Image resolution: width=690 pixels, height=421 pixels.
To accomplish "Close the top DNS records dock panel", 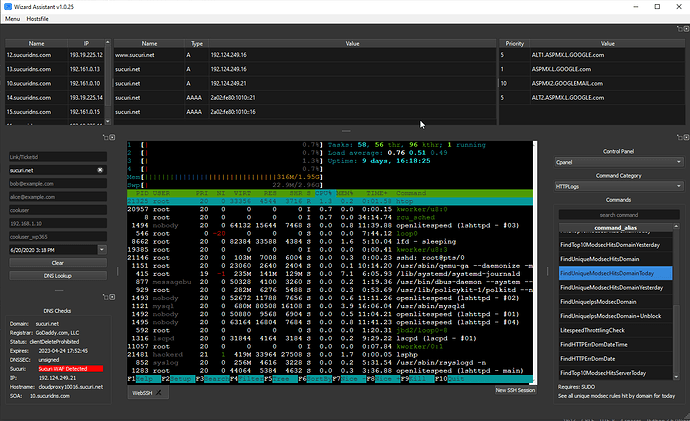I will [x=686, y=29].
